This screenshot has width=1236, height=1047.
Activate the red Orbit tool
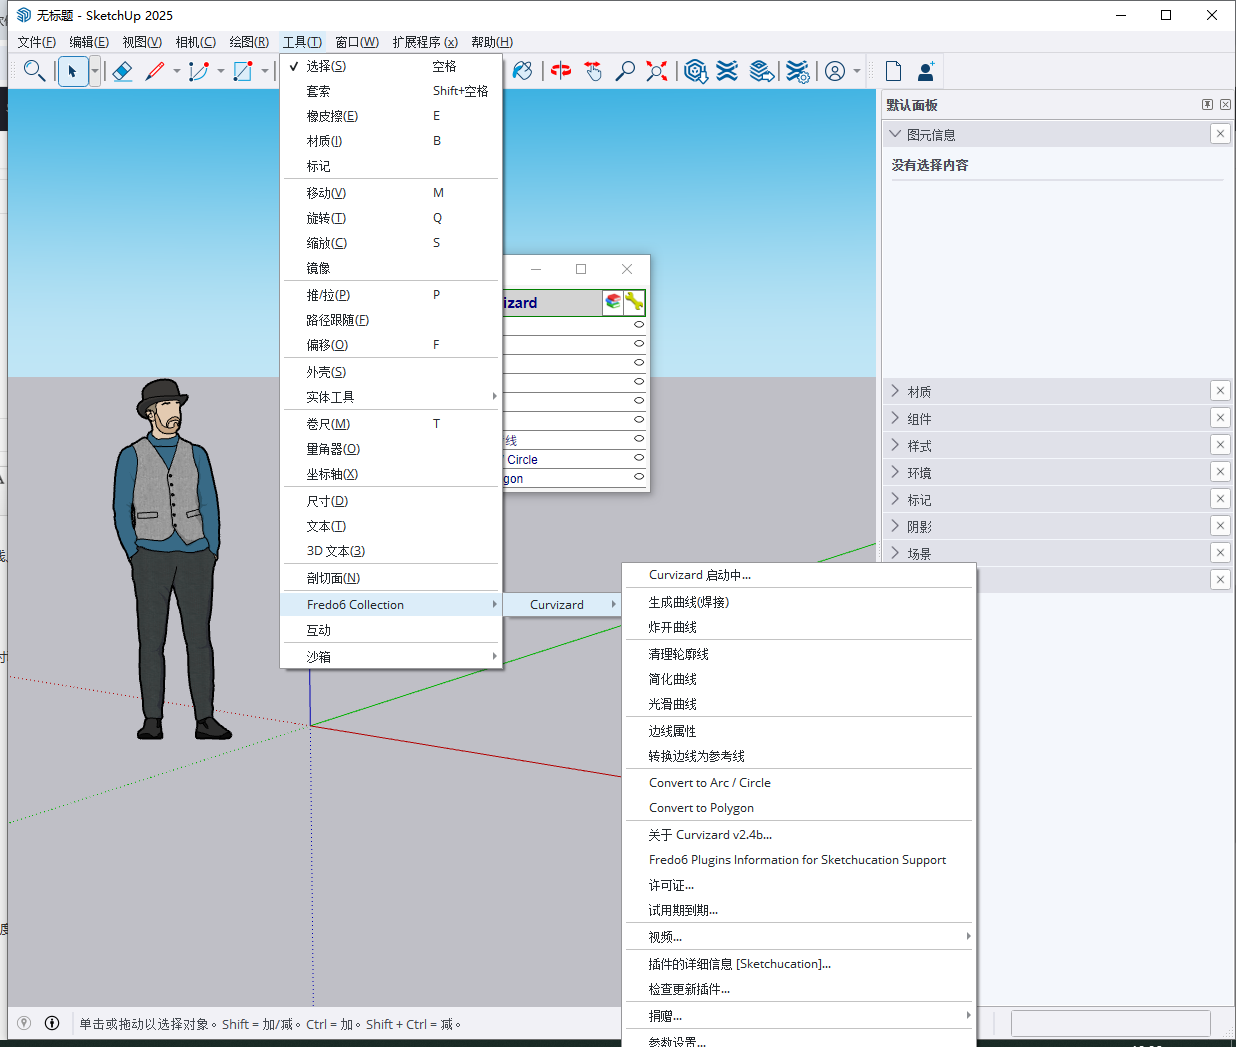pyautogui.click(x=561, y=71)
